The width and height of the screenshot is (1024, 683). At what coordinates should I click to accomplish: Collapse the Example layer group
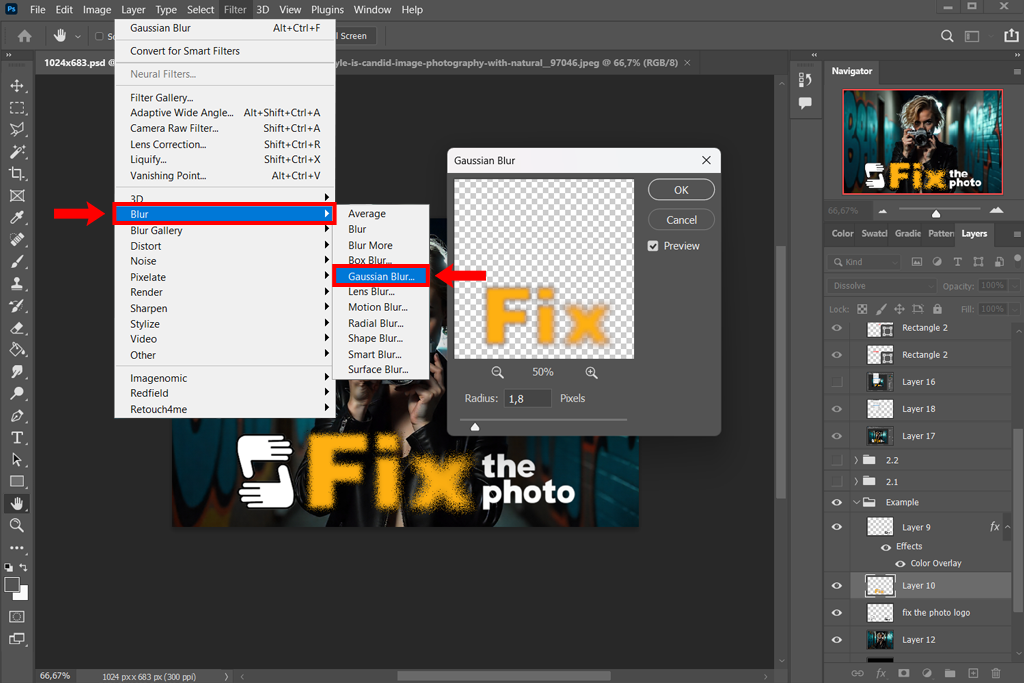[x=856, y=502]
